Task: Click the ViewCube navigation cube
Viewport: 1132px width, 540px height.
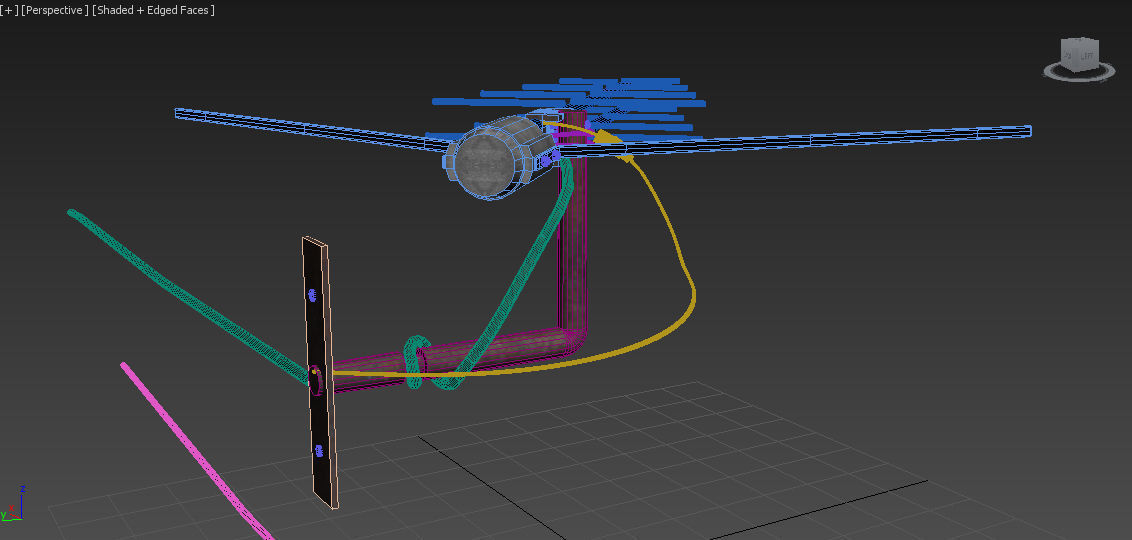Action: click(x=1079, y=53)
